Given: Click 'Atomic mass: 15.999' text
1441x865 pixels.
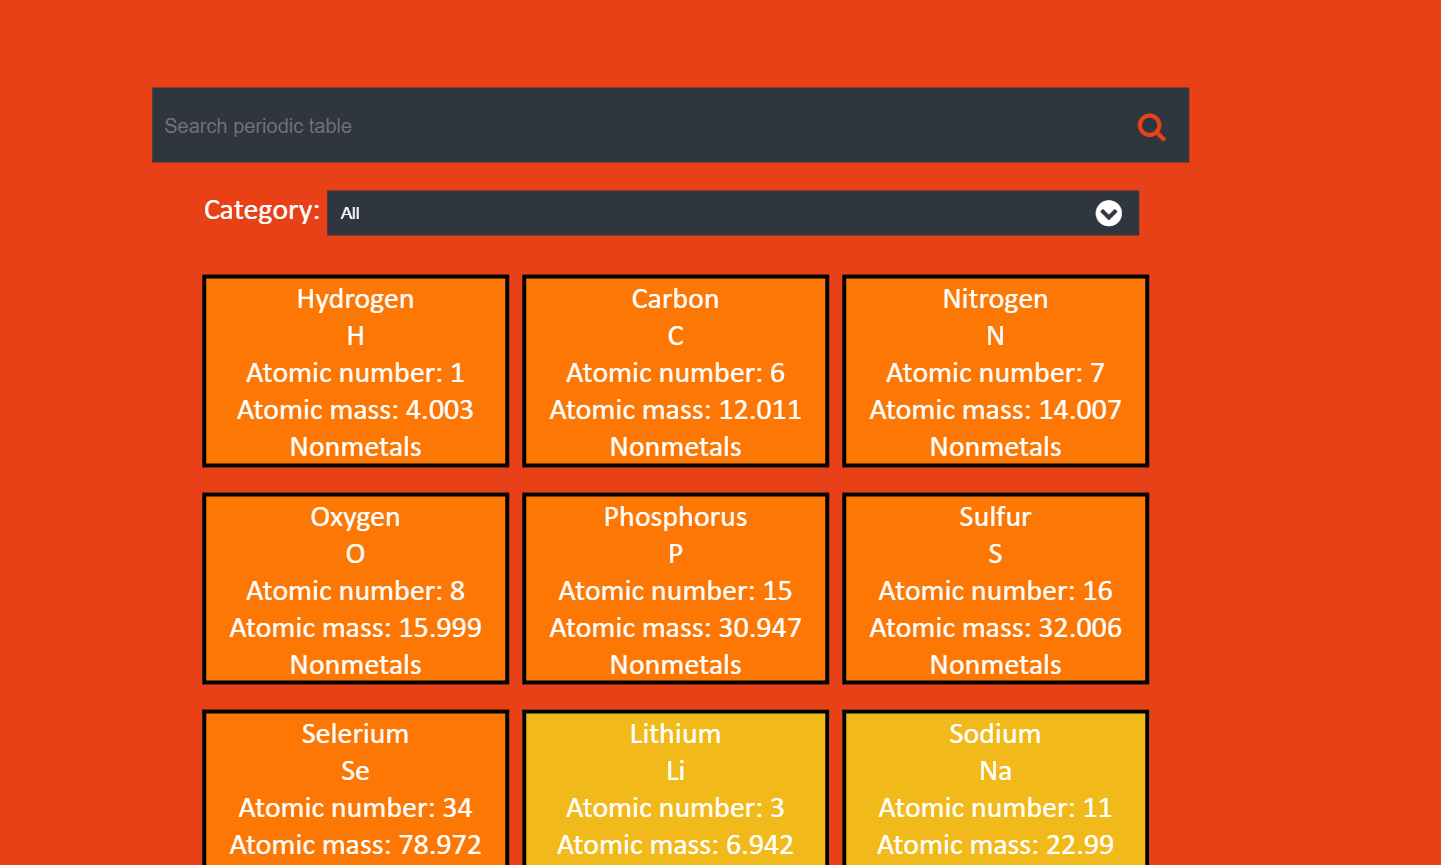Looking at the screenshot, I should click(355, 628).
